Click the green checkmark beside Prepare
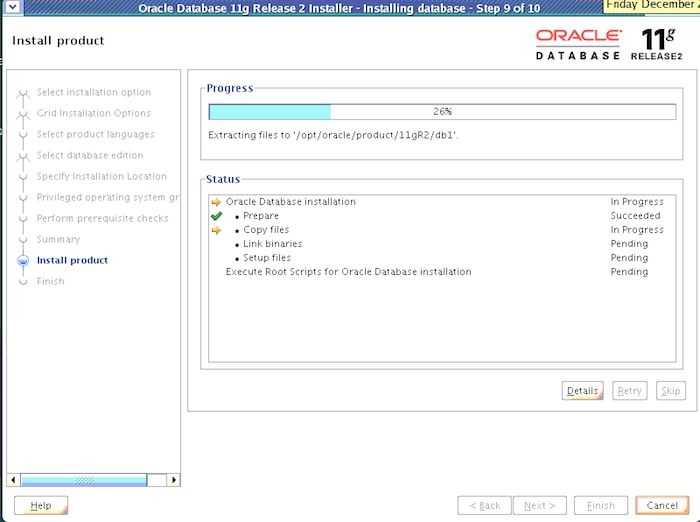Image resolution: width=700 pixels, height=522 pixels. (217, 216)
